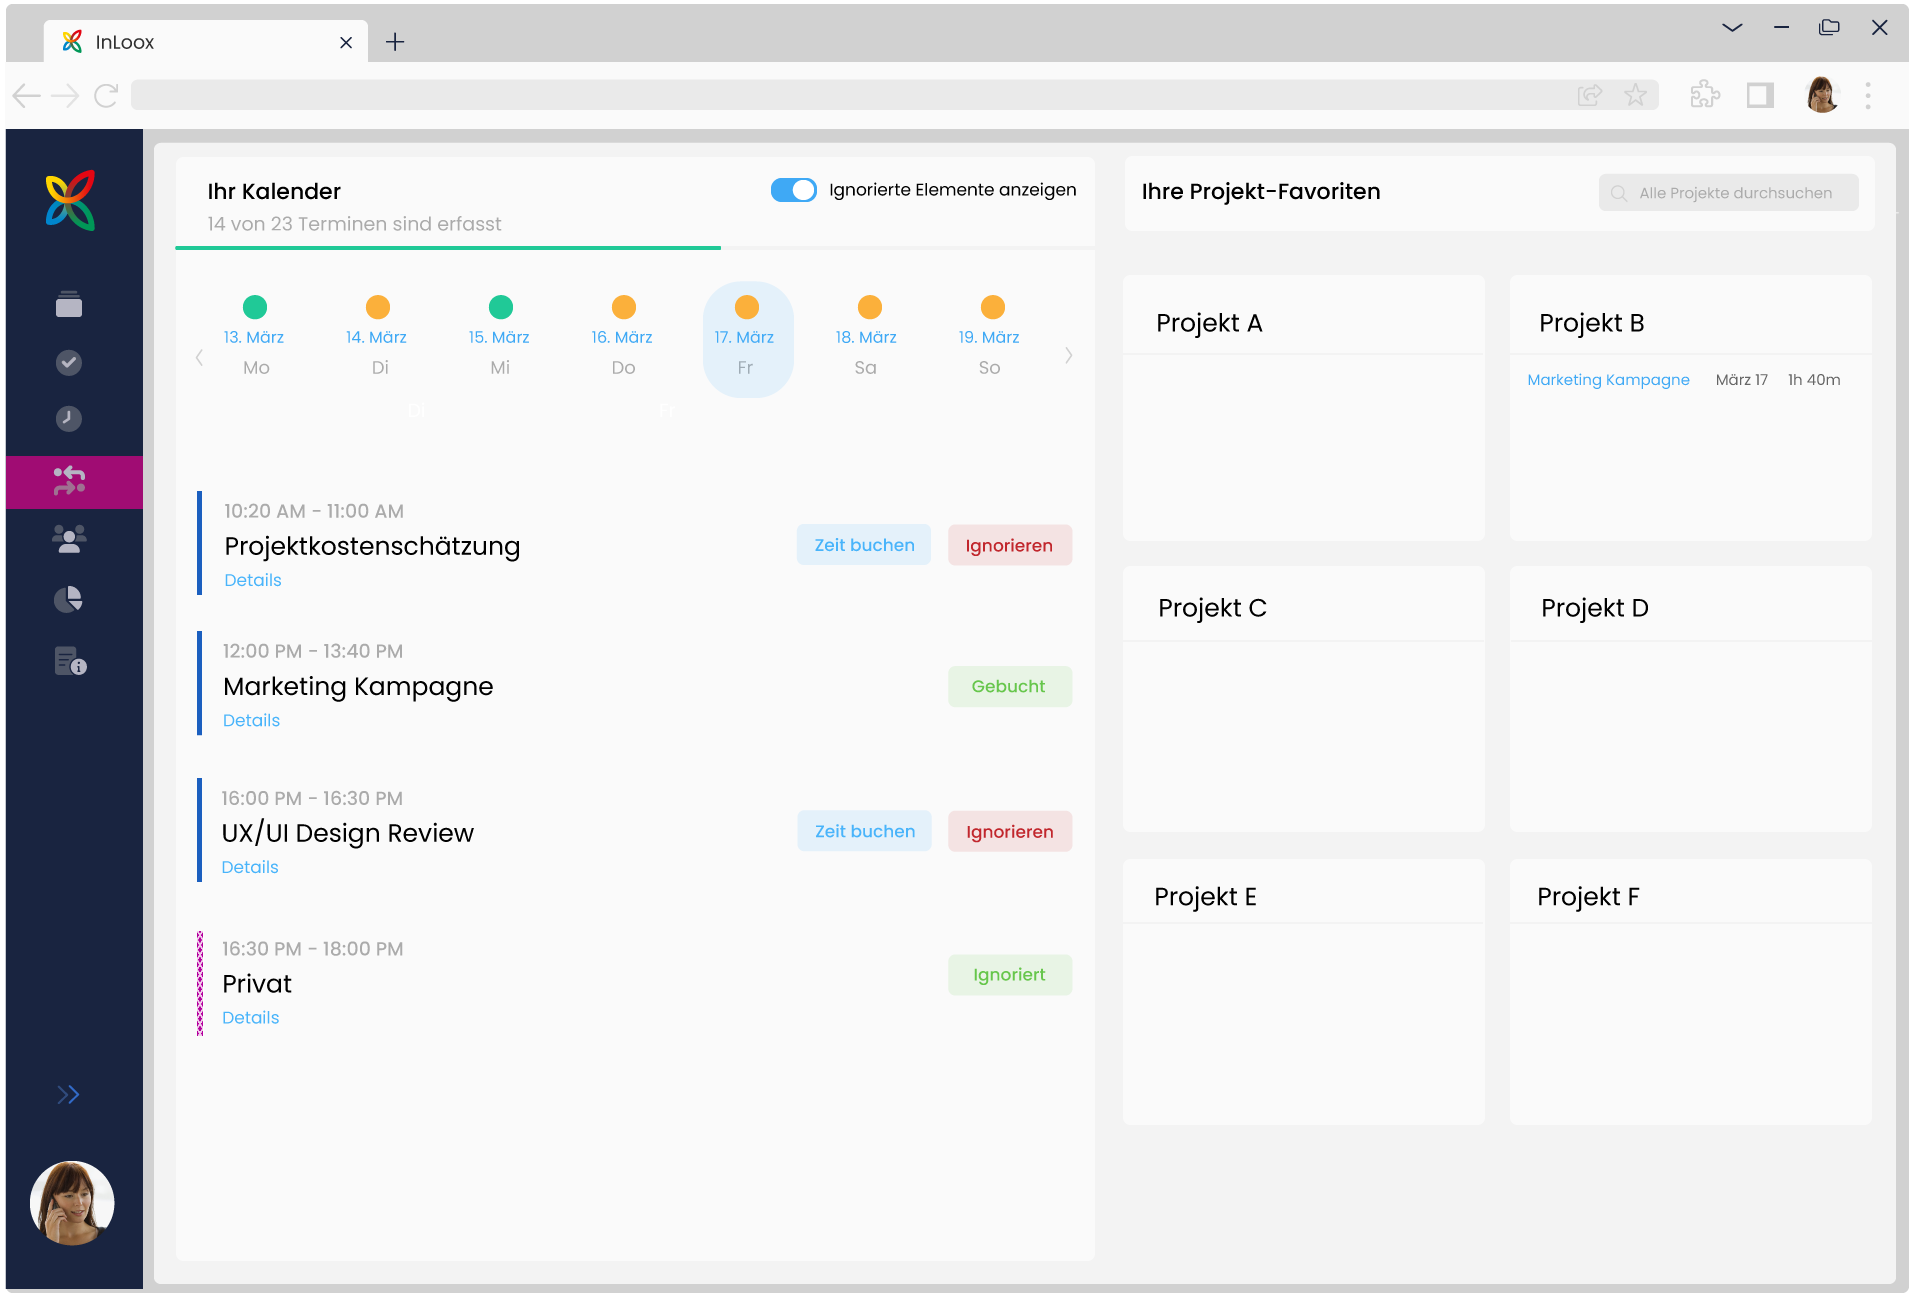Click the InLoox tab title
This screenshot has width=1920, height=1300.
125,42
